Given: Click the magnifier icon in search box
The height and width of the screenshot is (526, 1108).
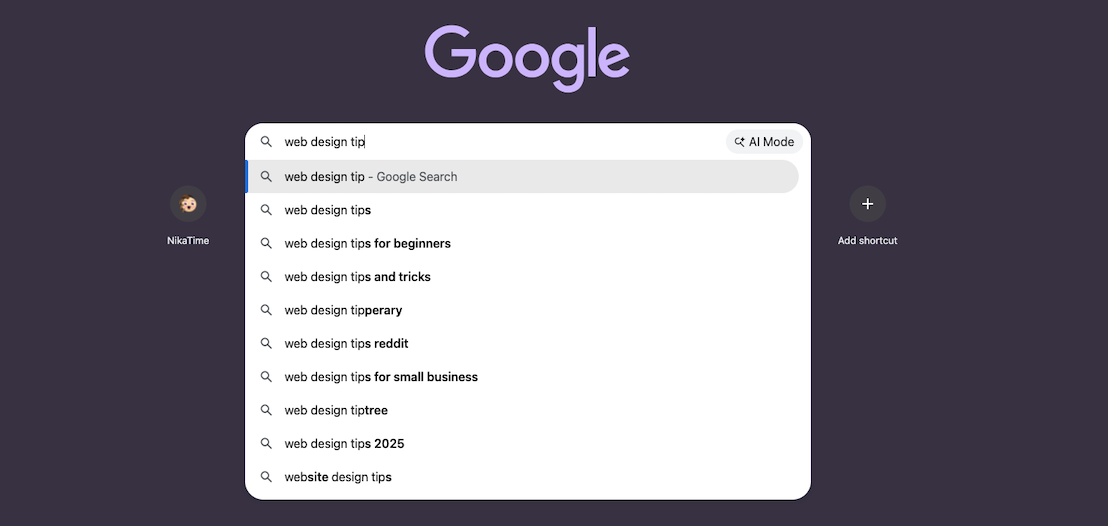Looking at the screenshot, I should [266, 142].
